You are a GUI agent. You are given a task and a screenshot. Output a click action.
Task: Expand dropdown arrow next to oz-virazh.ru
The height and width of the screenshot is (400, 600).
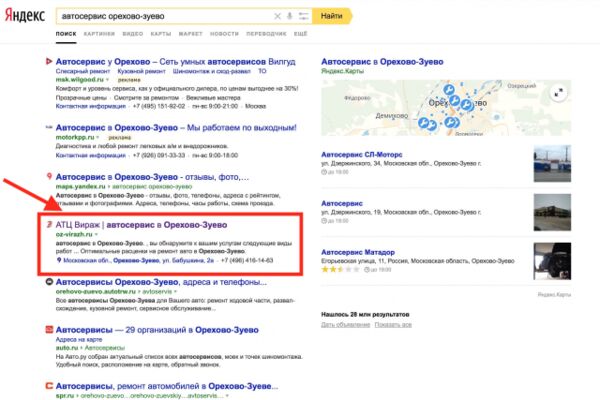[96, 234]
